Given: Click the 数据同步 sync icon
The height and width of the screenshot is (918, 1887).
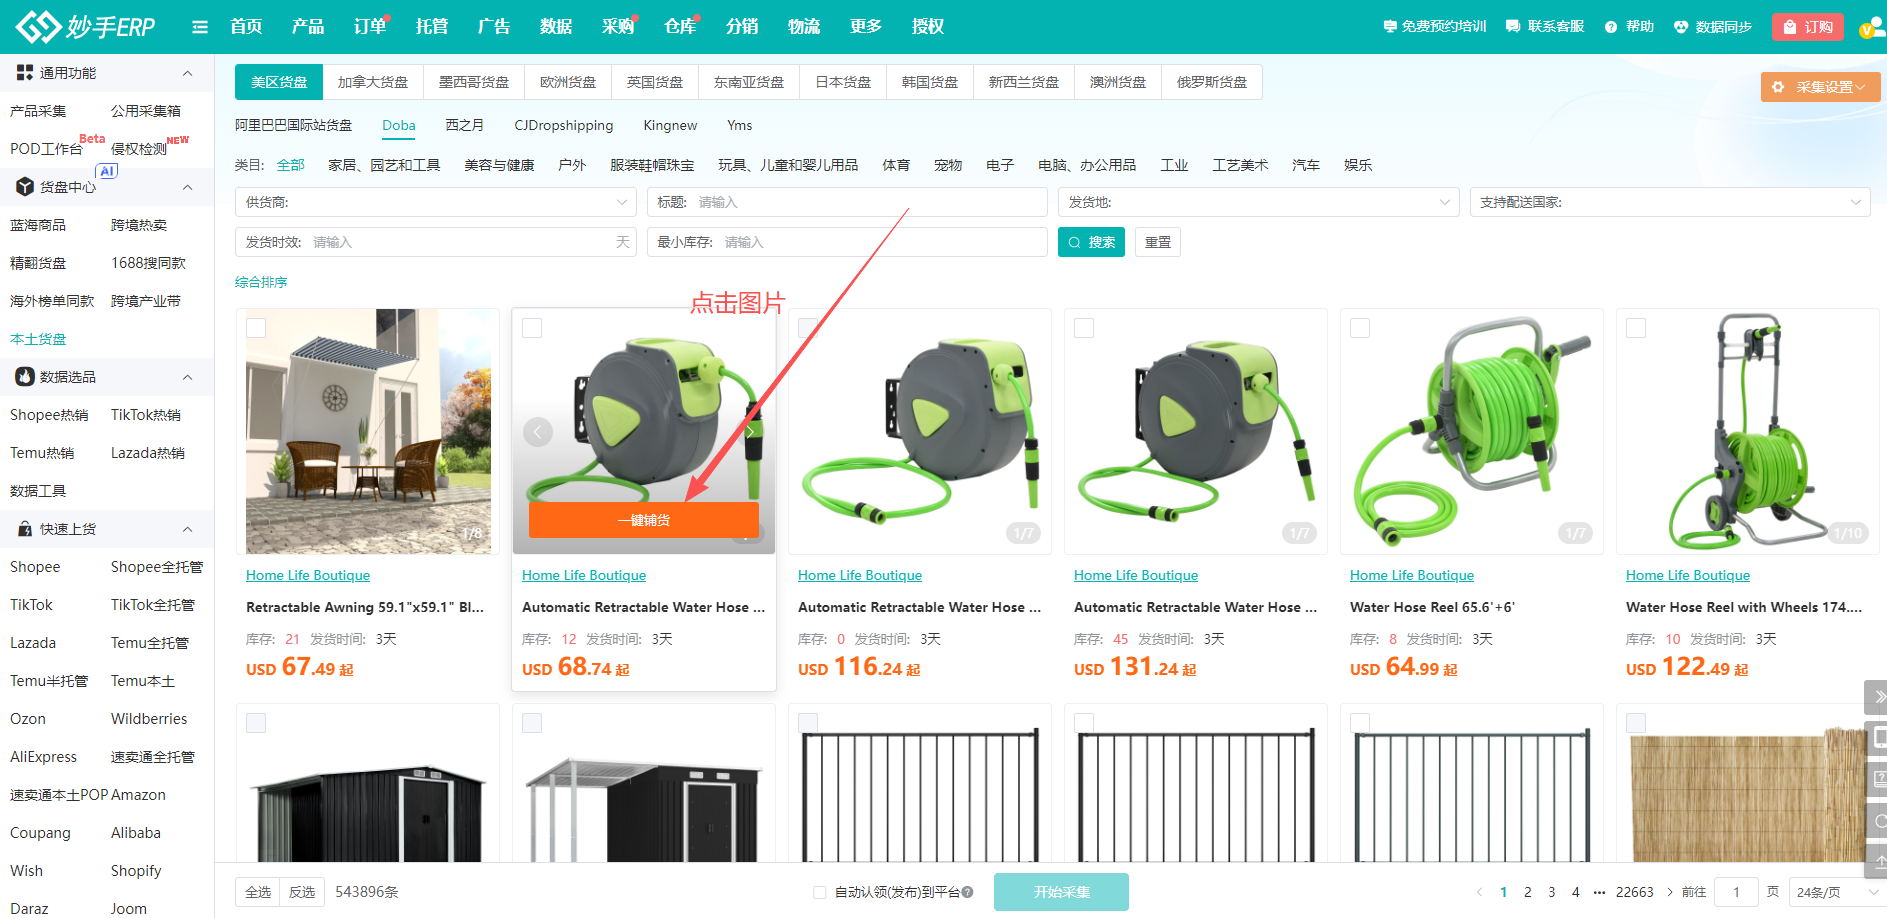Looking at the screenshot, I should (1681, 27).
